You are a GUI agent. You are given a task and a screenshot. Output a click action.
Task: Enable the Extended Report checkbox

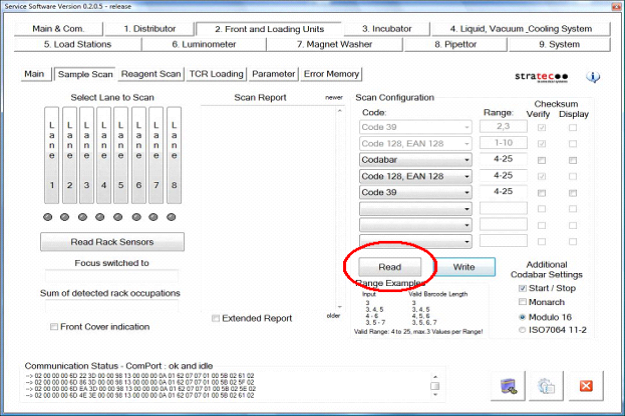click(216, 318)
